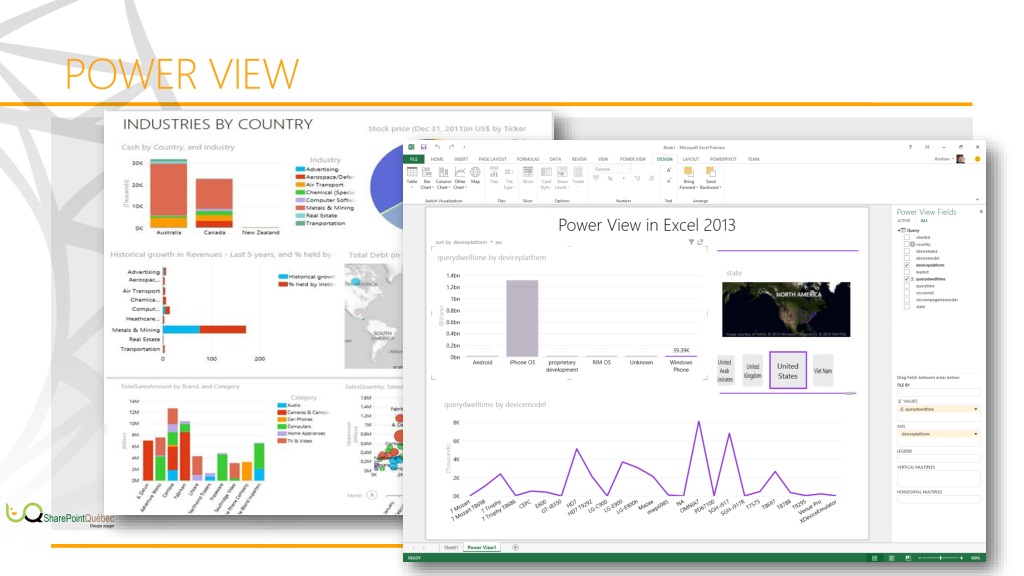1024x576 pixels.
Task: Click the new sheet plus icon
Action: [x=515, y=547]
